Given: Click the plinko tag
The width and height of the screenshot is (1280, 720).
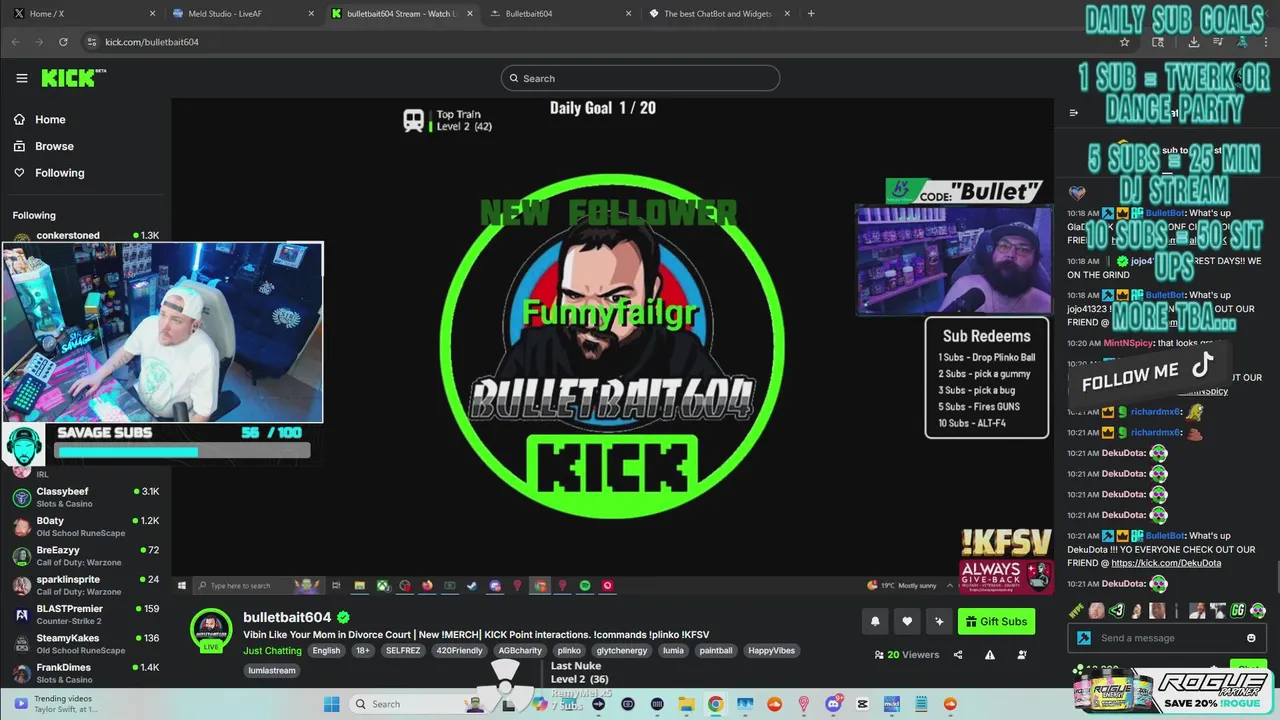Looking at the screenshot, I should [x=569, y=651].
